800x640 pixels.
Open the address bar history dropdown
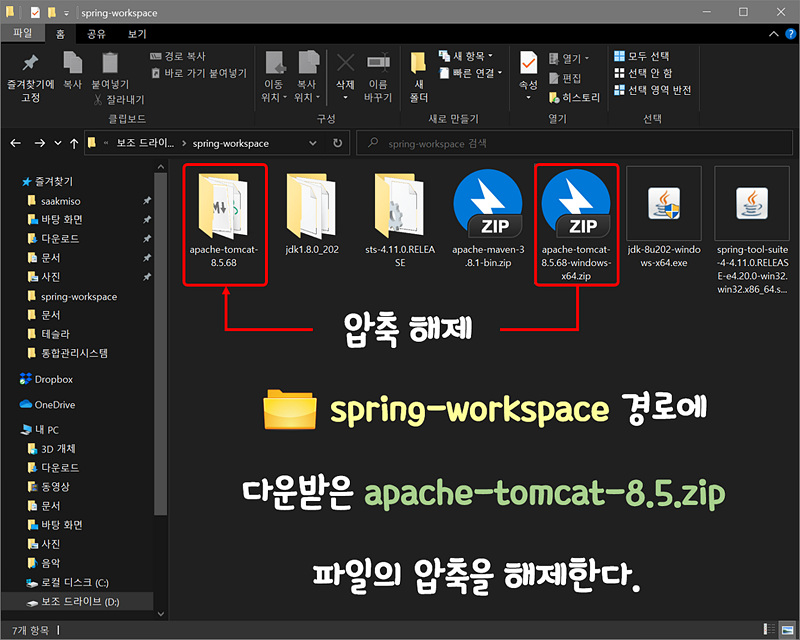pyautogui.click(x=313, y=143)
